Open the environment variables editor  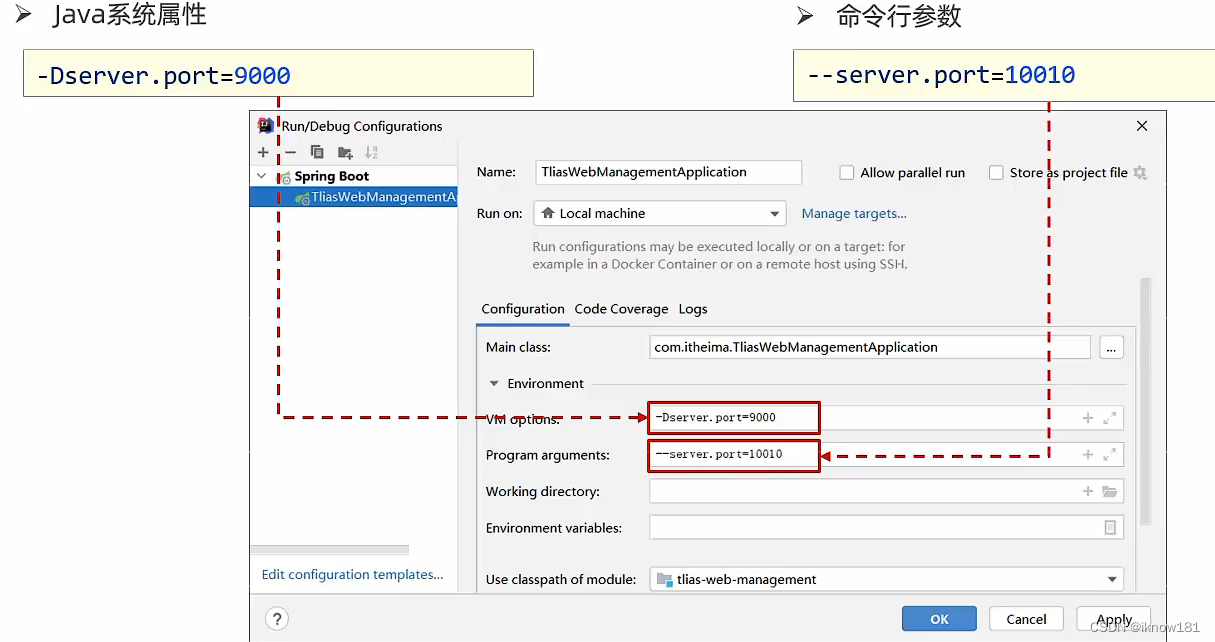(x=1110, y=527)
